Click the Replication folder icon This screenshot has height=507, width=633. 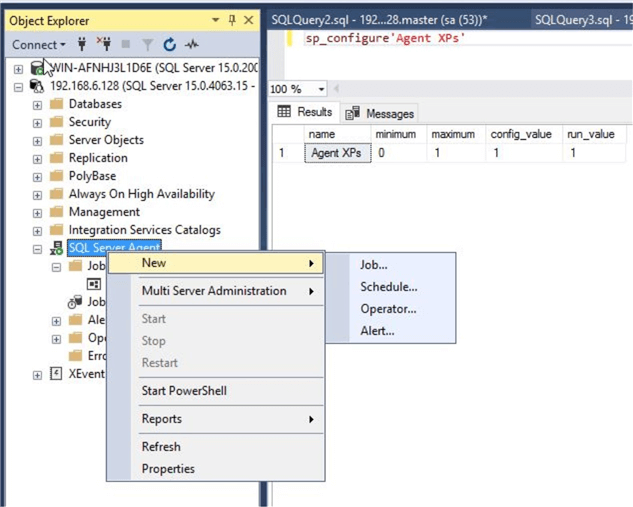[x=57, y=158]
